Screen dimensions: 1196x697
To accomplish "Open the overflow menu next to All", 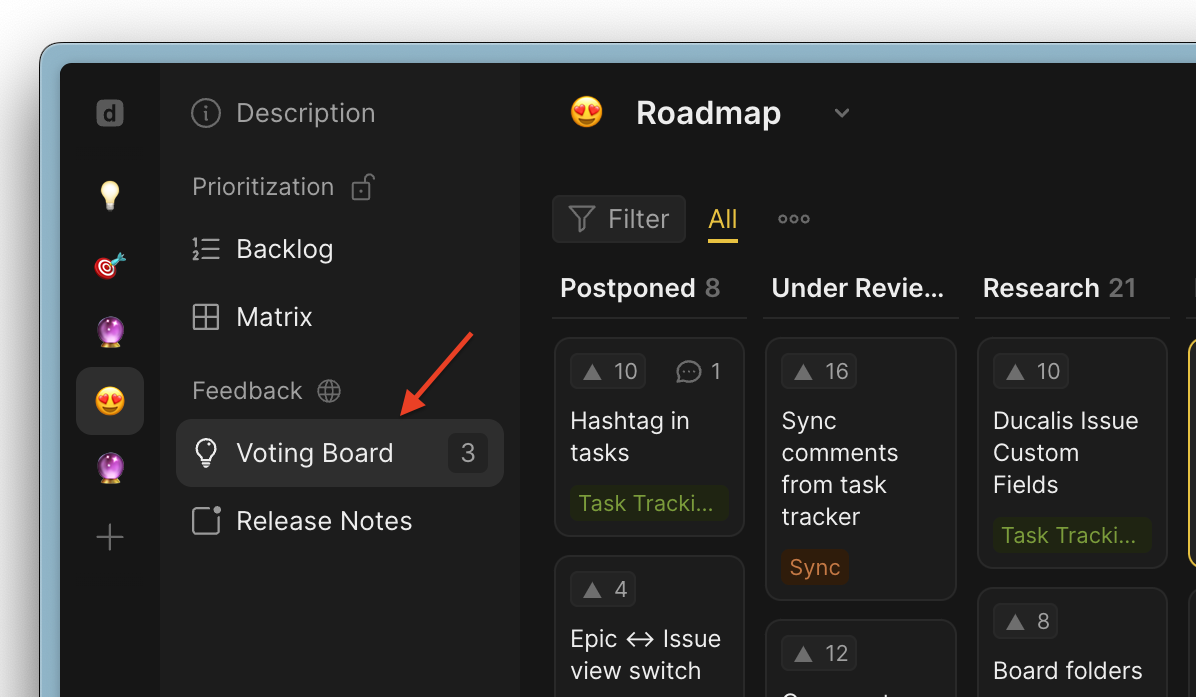I will pyautogui.click(x=793, y=219).
